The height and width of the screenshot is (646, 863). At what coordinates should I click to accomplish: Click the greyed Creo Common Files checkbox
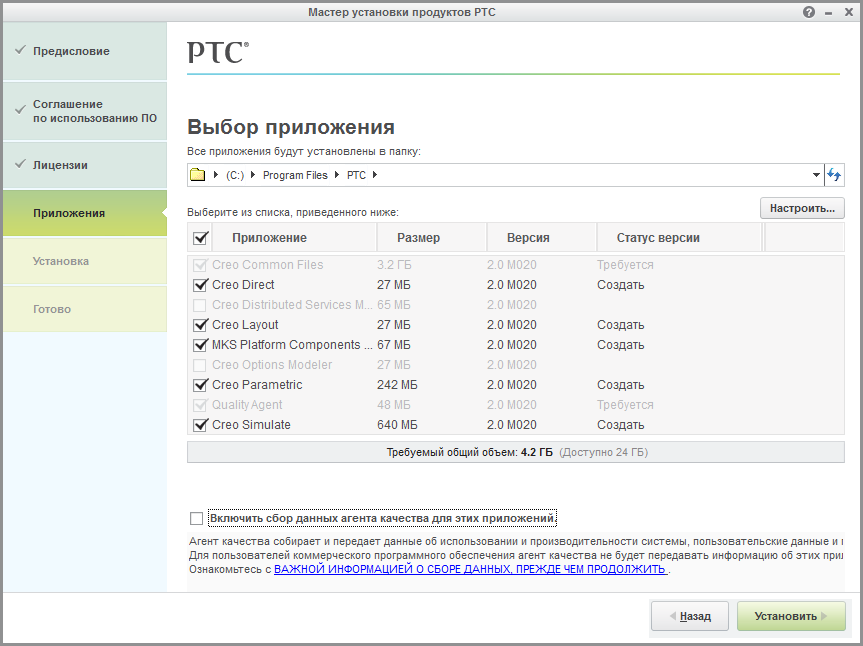pyautogui.click(x=200, y=265)
